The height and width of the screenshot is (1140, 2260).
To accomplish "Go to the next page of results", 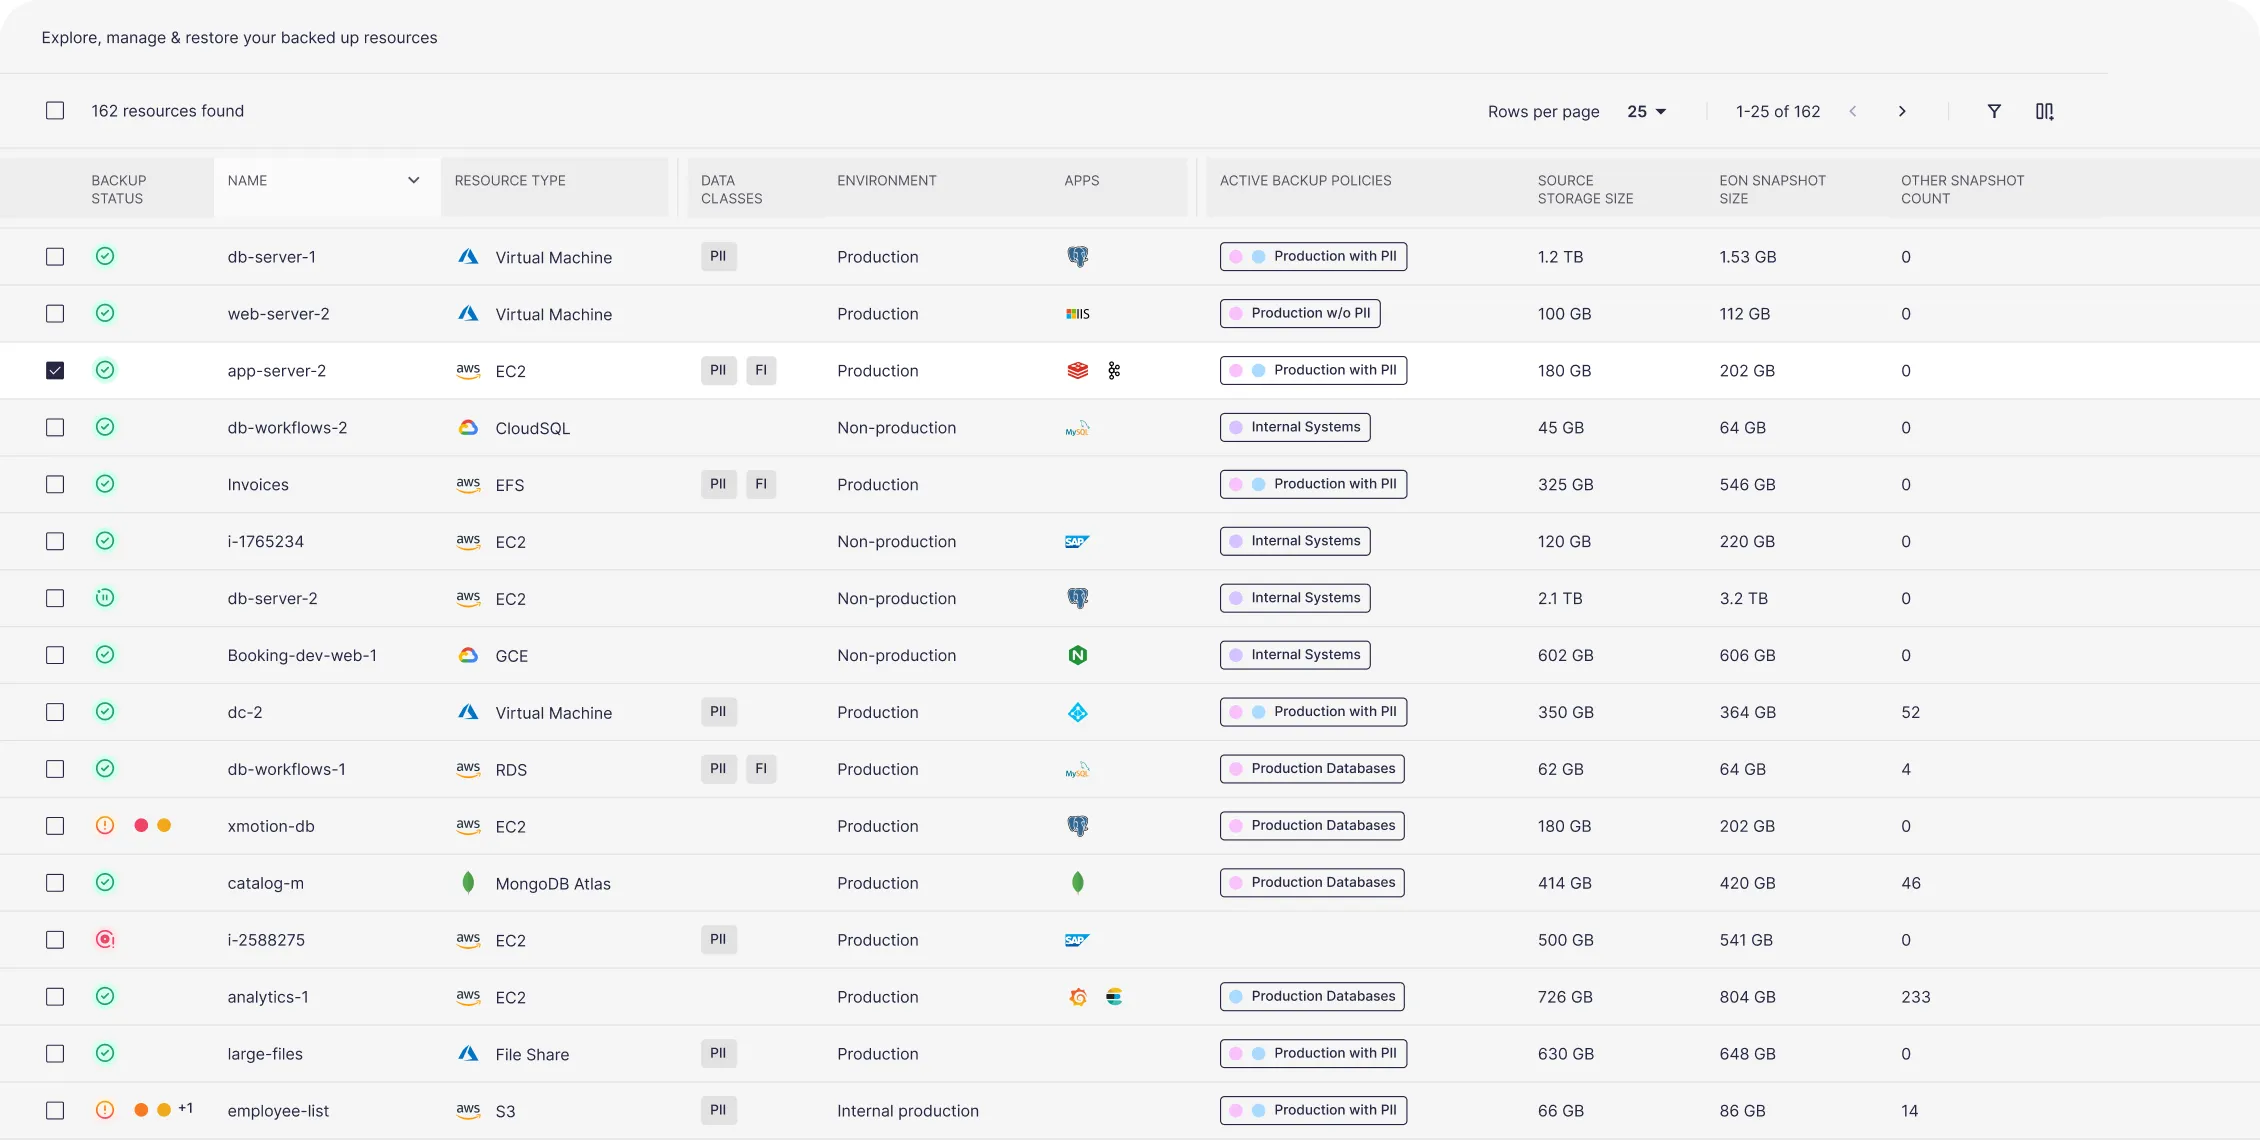I will [1901, 111].
